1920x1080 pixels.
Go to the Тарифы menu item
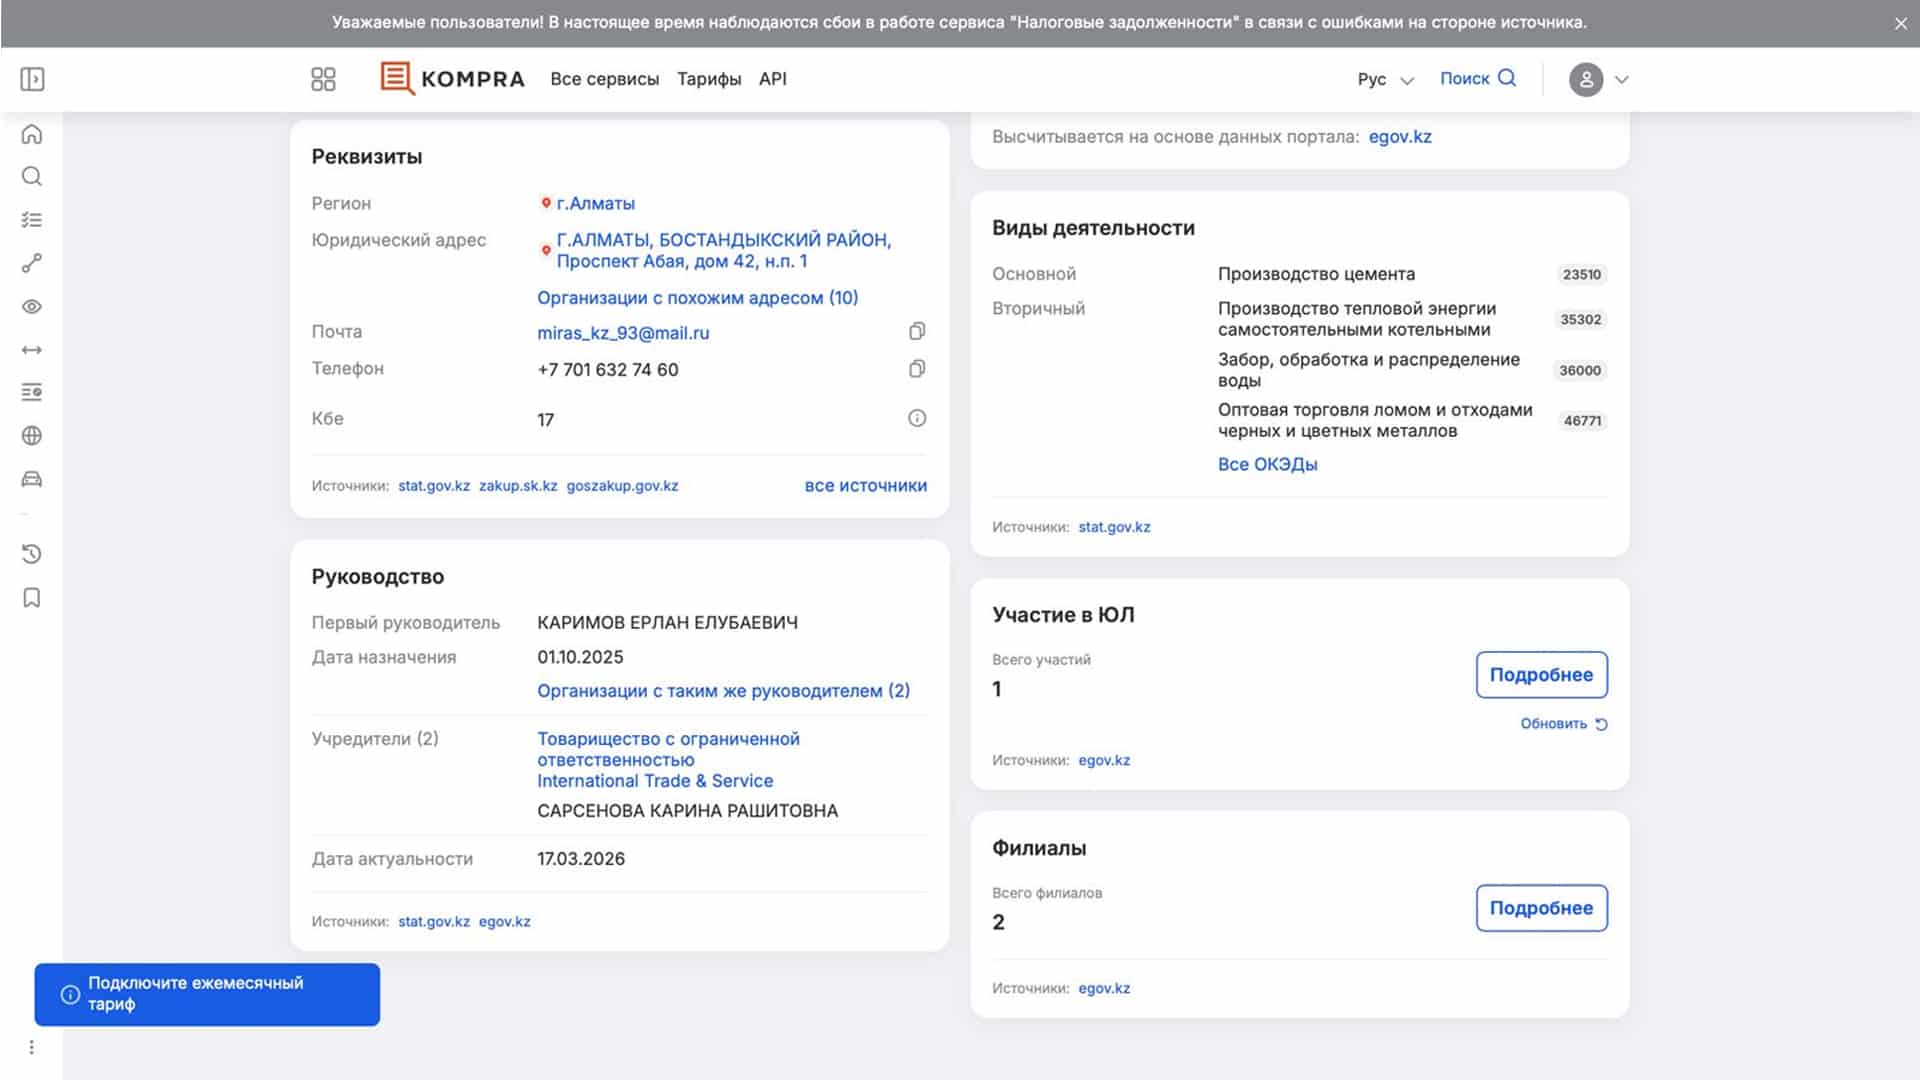(708, 79)
